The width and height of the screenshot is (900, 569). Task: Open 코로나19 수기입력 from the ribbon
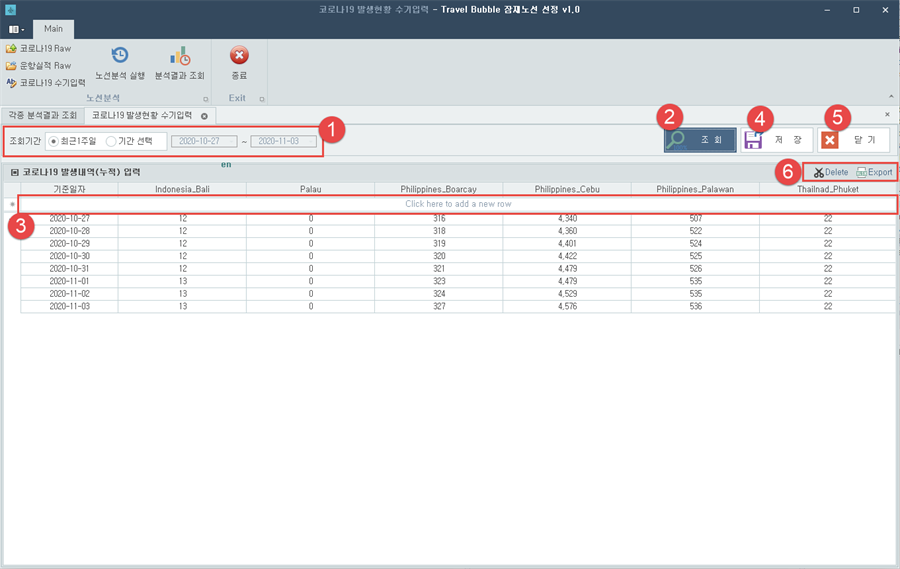46,83
